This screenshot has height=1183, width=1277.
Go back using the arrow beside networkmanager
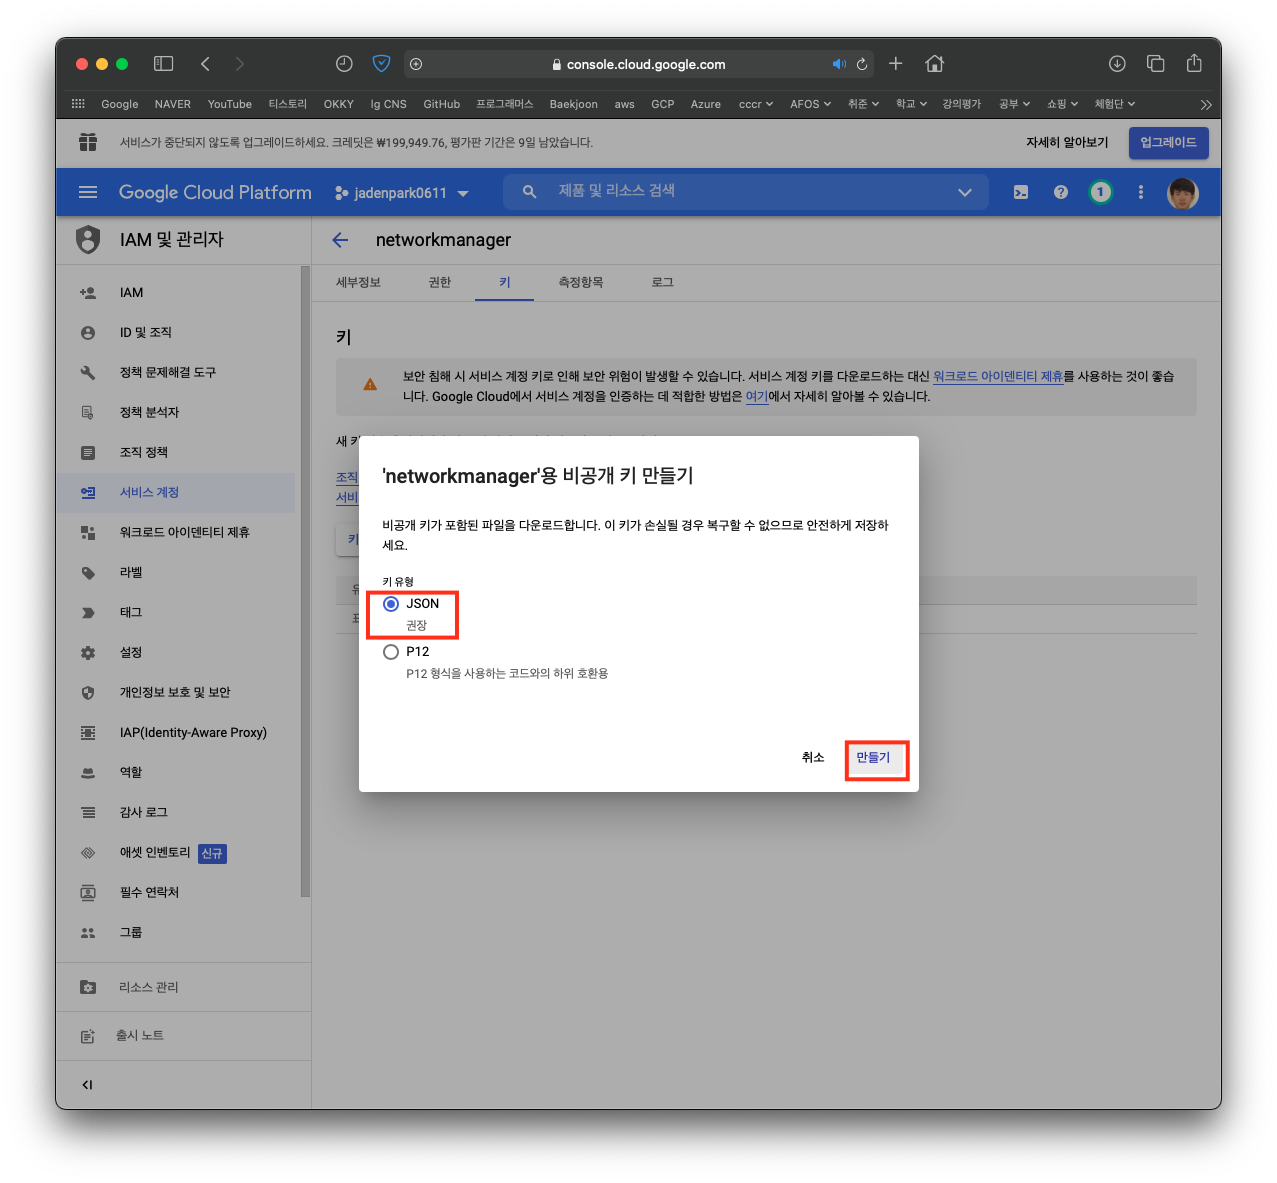click(x=340, y=240)
